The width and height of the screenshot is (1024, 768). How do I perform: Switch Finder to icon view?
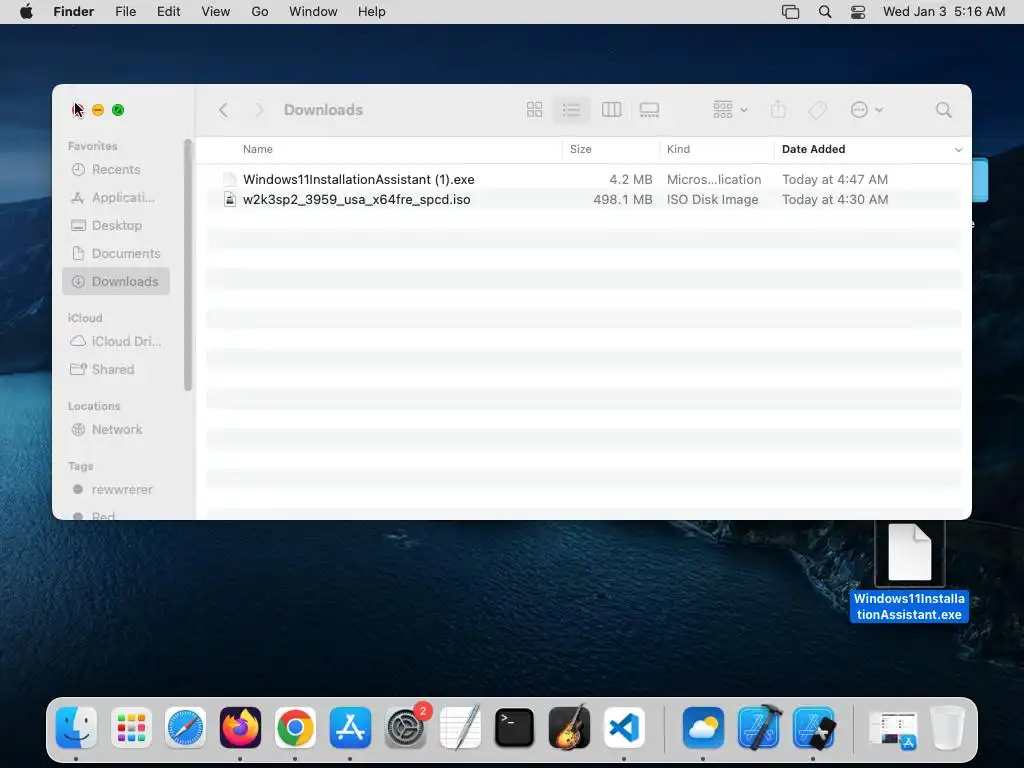click(534, 110)
